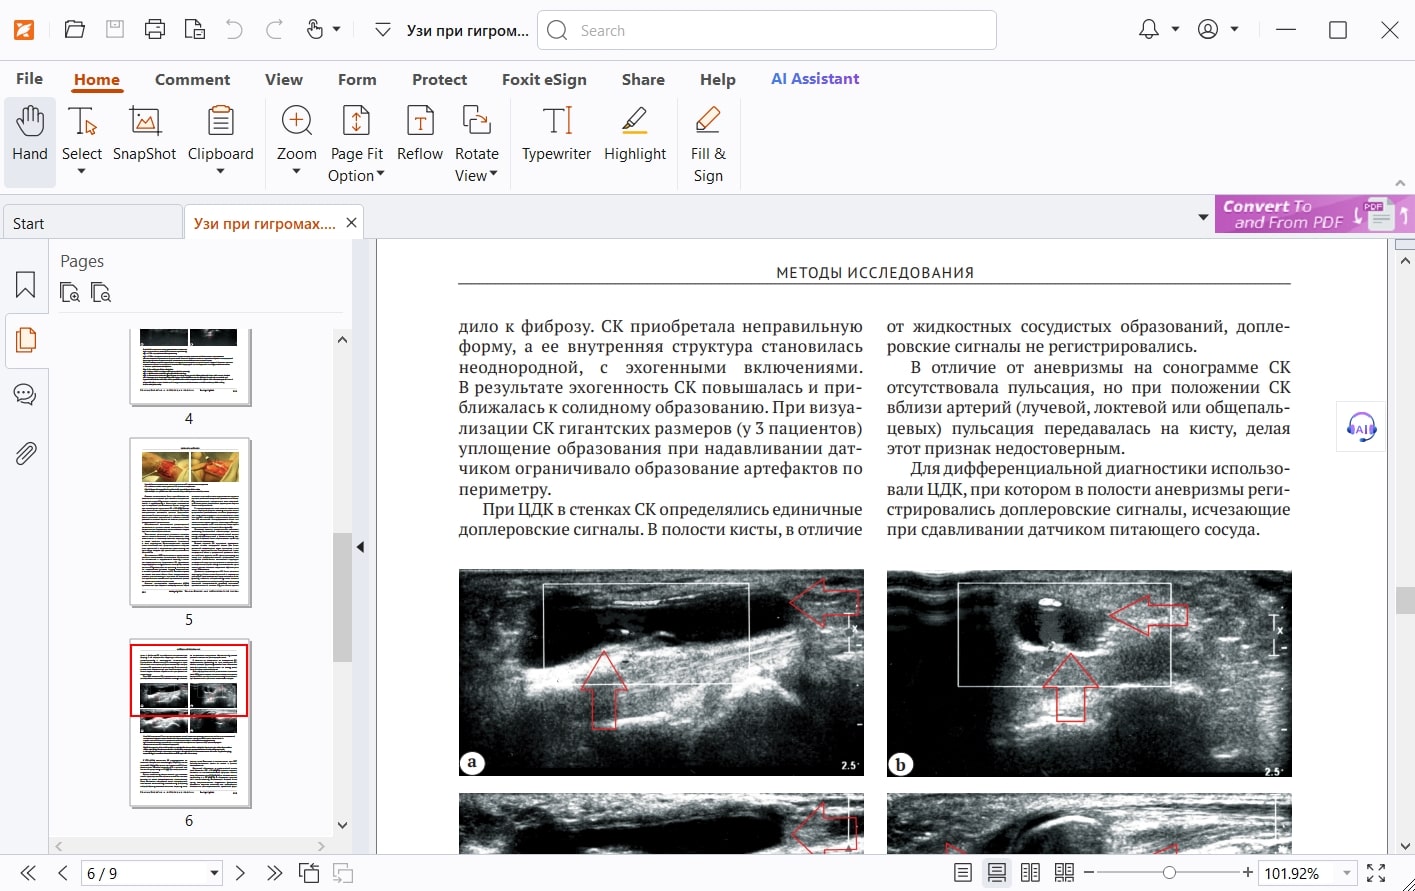Go to the last page
This screenshot has width=1415, height=891.
coord(275,873)
